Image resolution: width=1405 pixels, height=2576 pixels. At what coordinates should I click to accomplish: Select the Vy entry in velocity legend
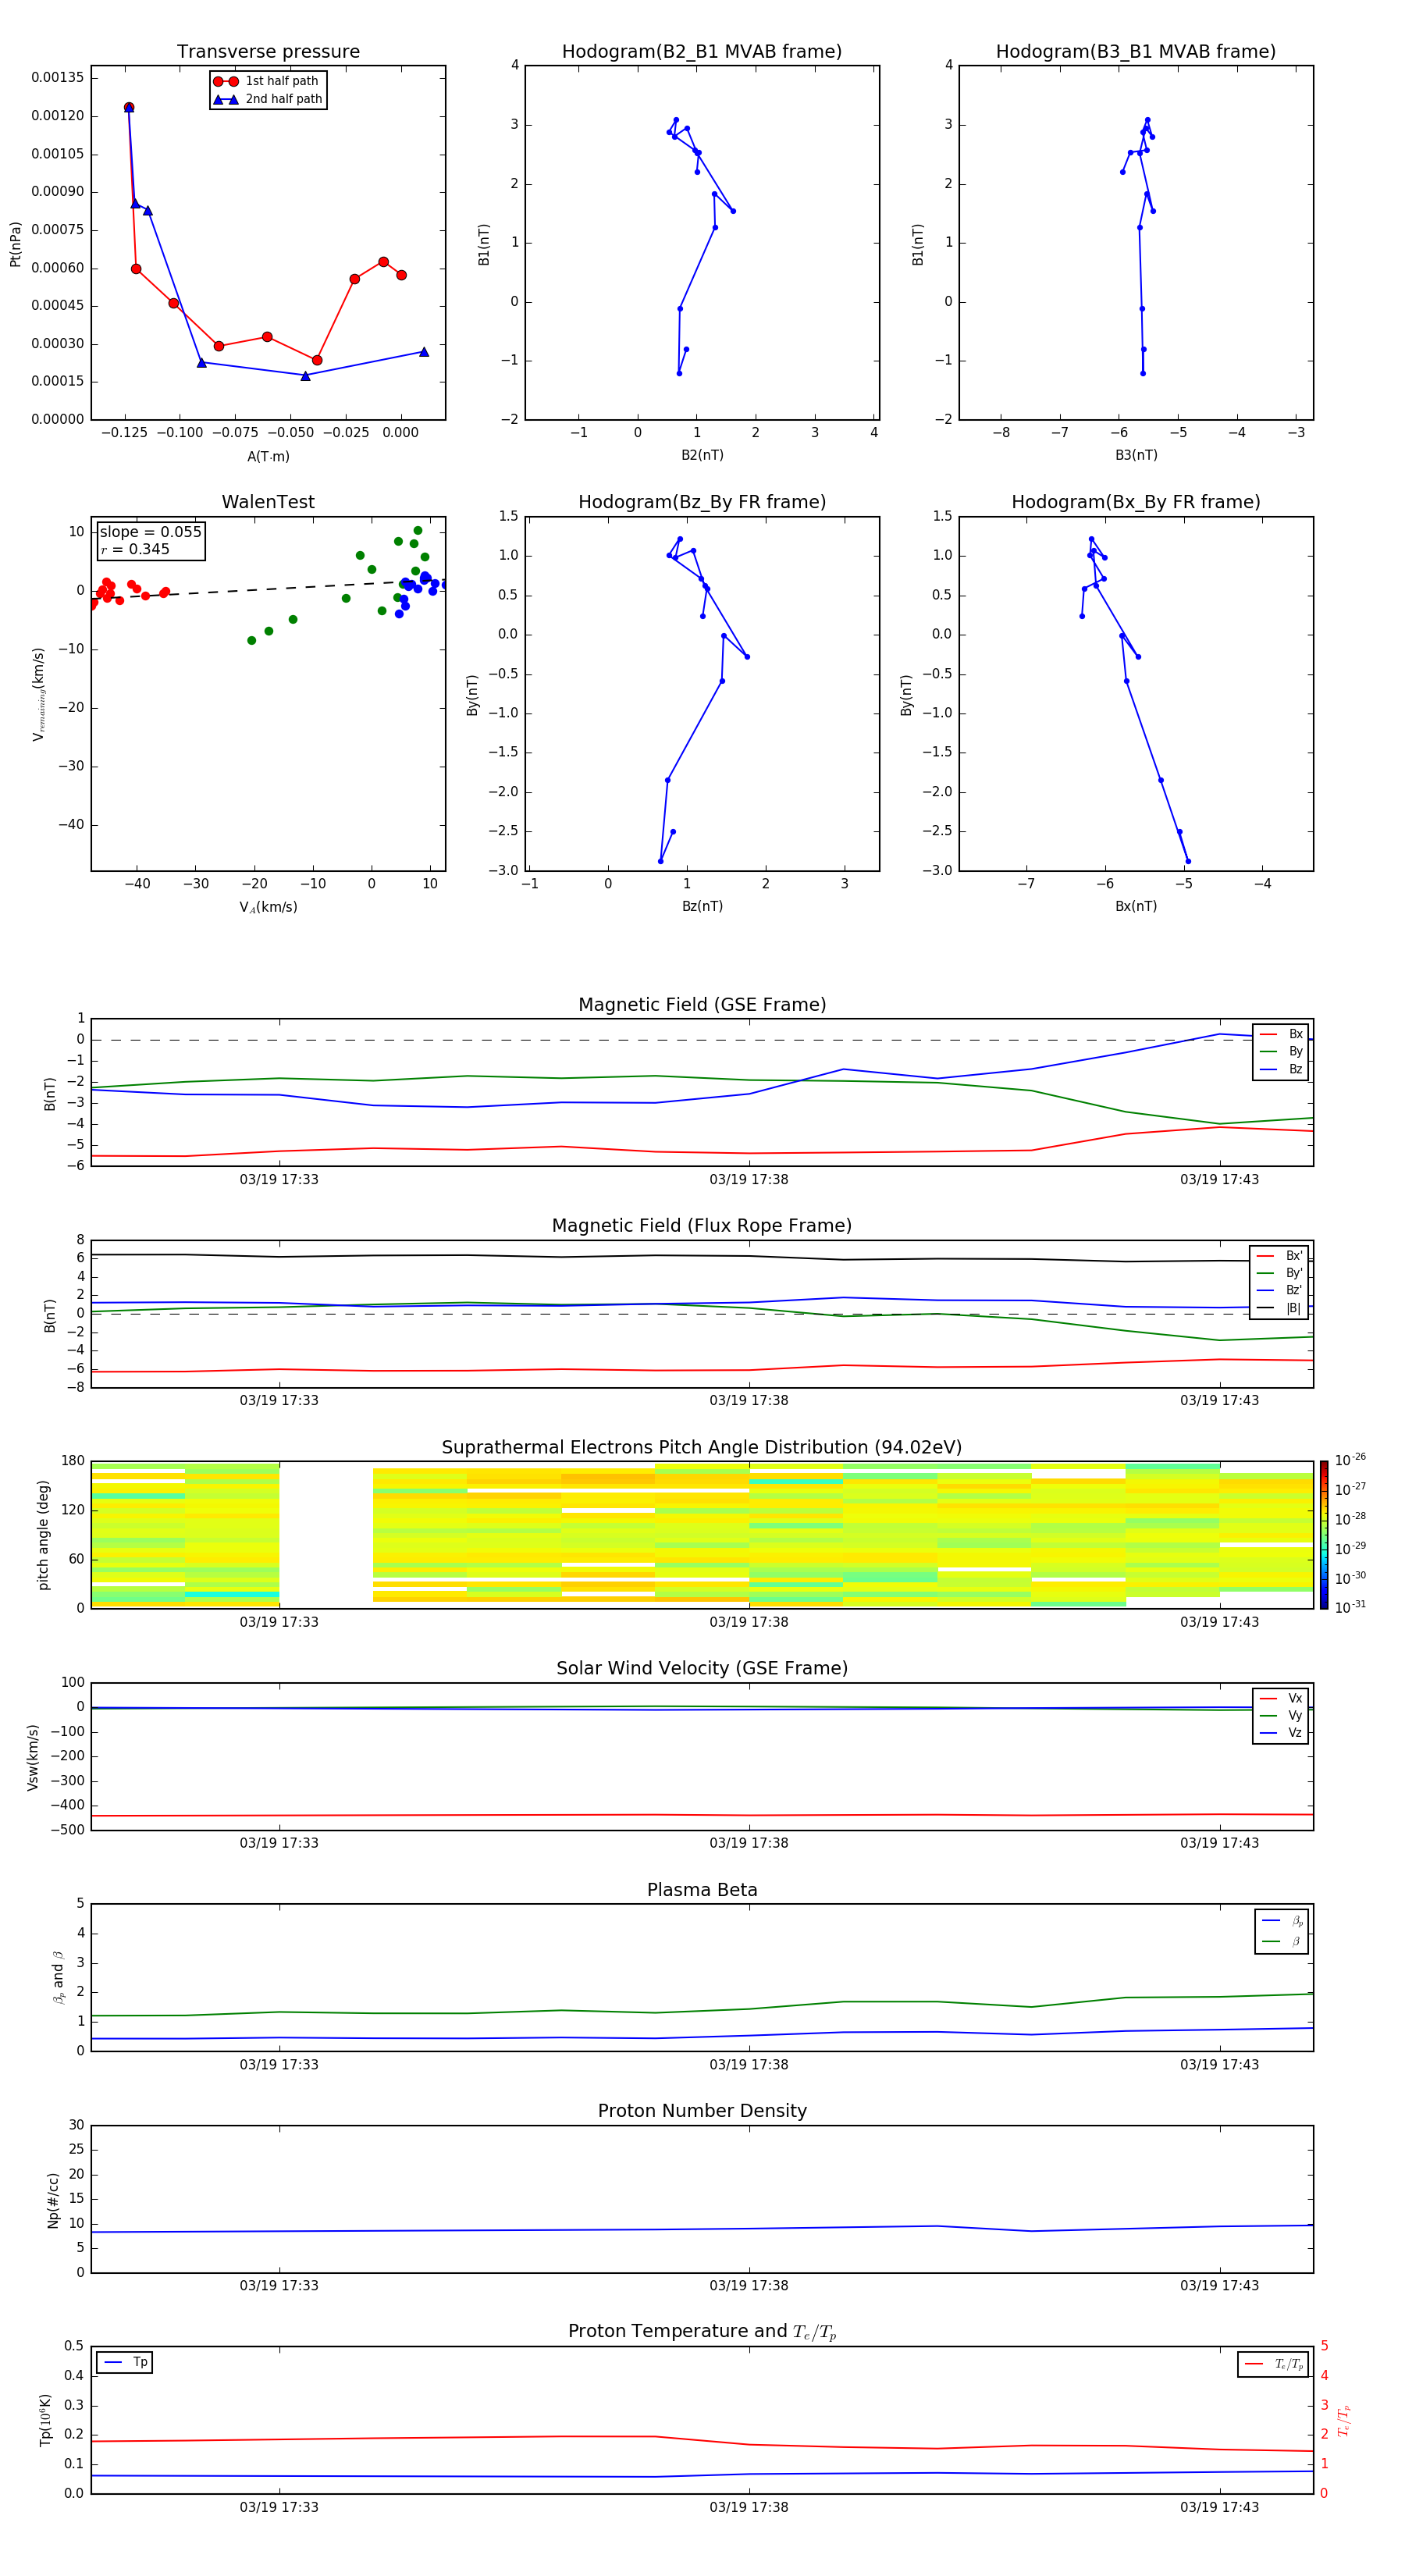(x=1281, y=1715)
